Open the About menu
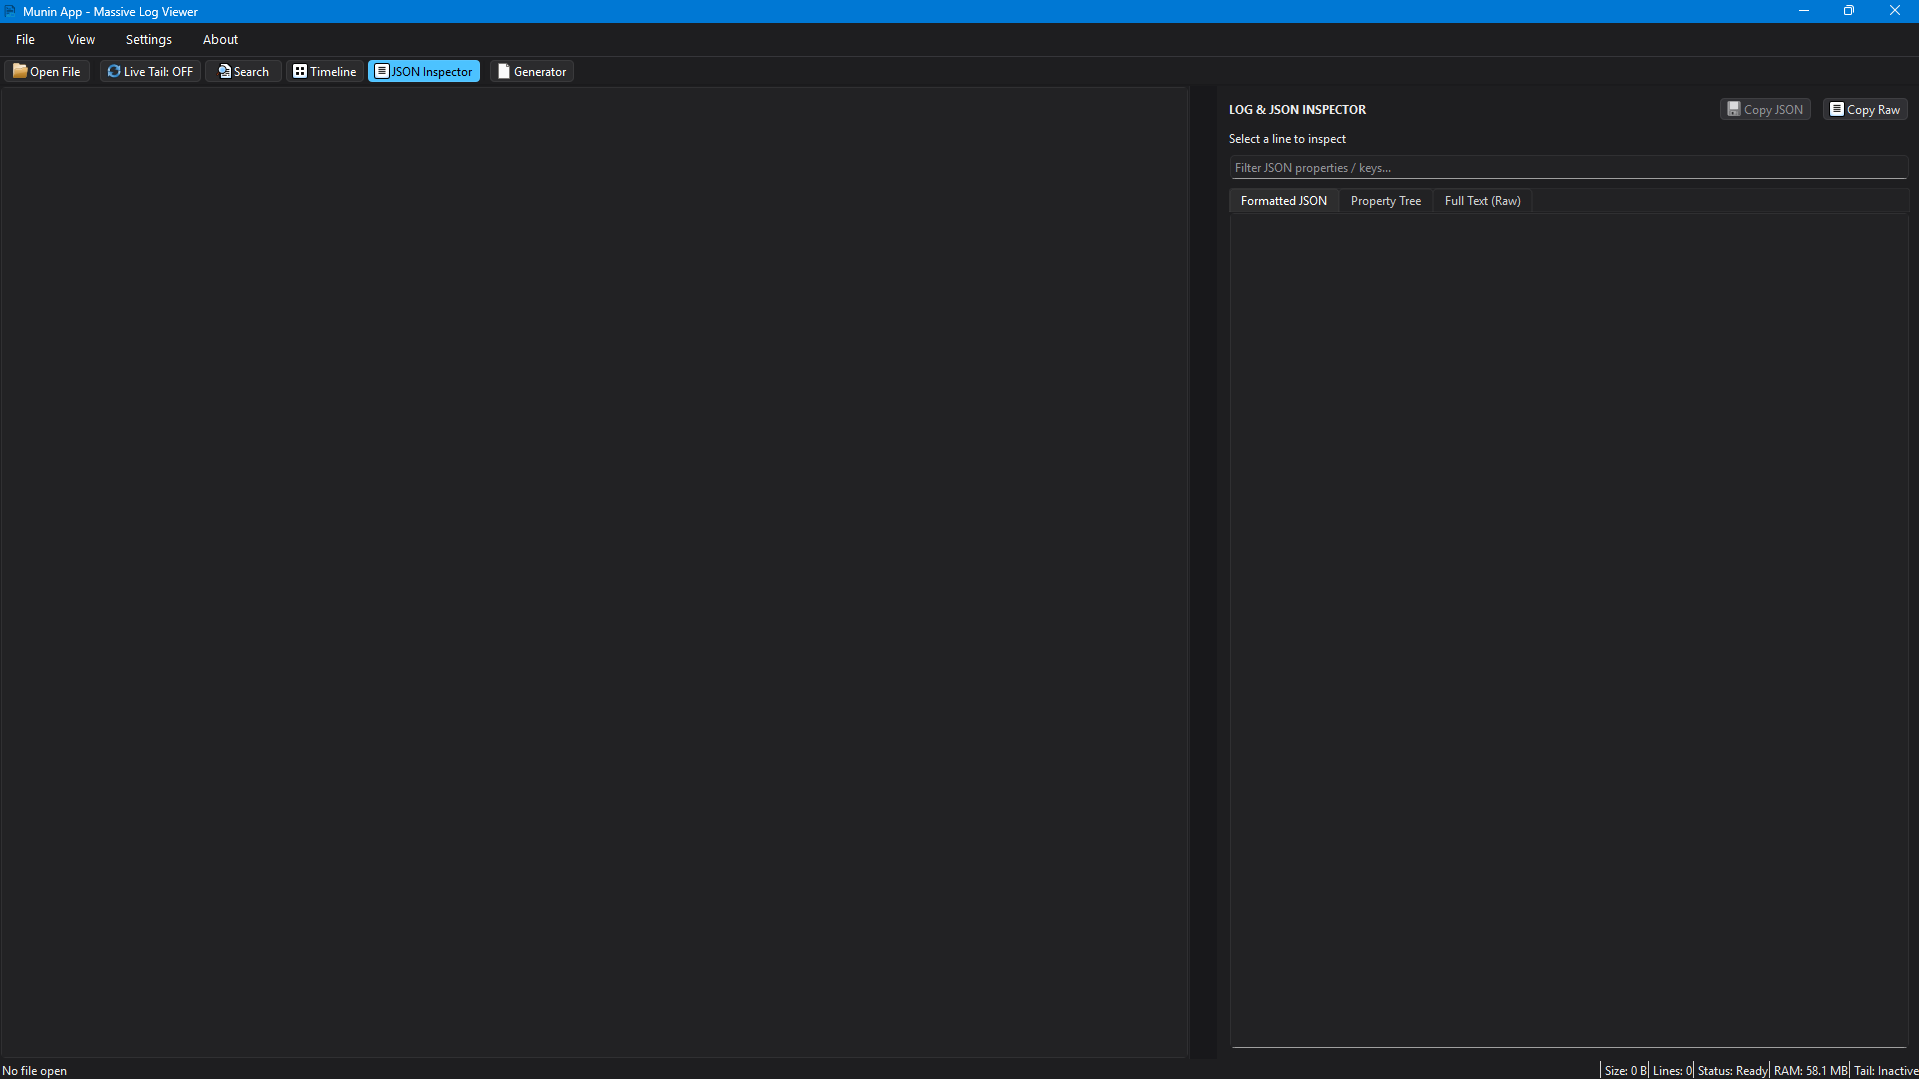Viewport: 1919px width, 1079px height. coord(220,39)
